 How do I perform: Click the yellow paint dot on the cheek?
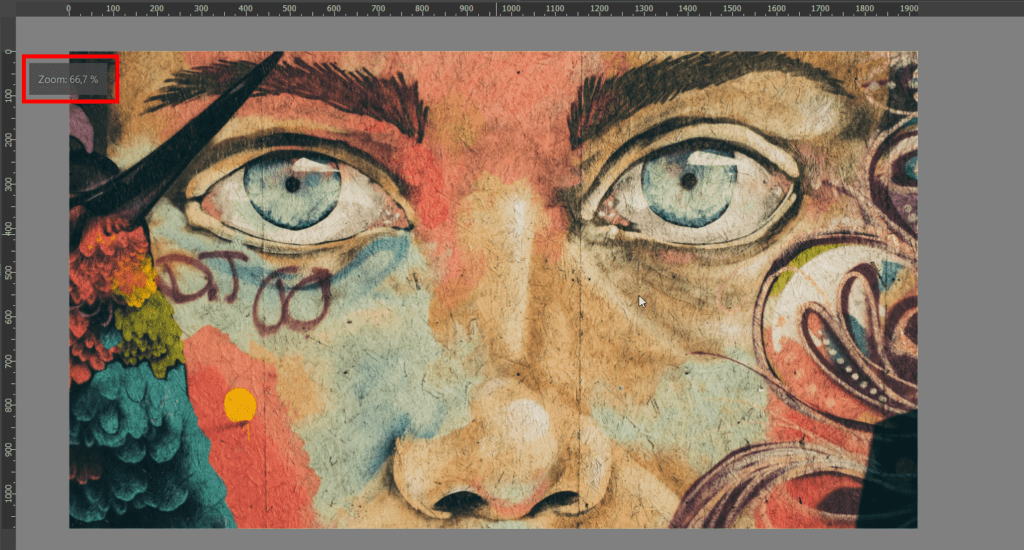coord(240,405)
